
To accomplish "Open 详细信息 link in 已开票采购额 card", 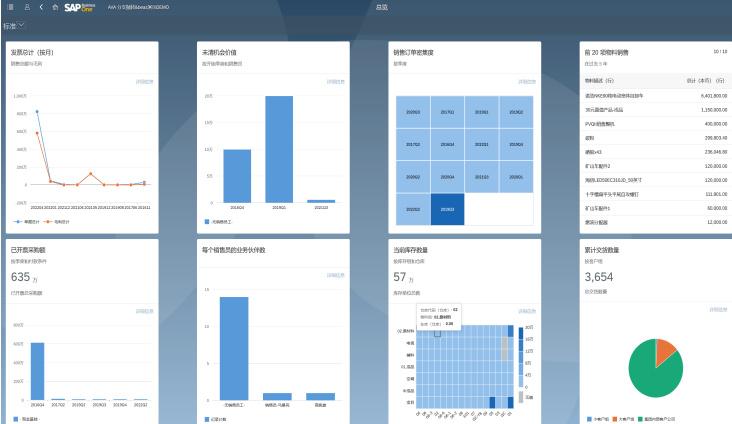I will (x=145, y=311).
